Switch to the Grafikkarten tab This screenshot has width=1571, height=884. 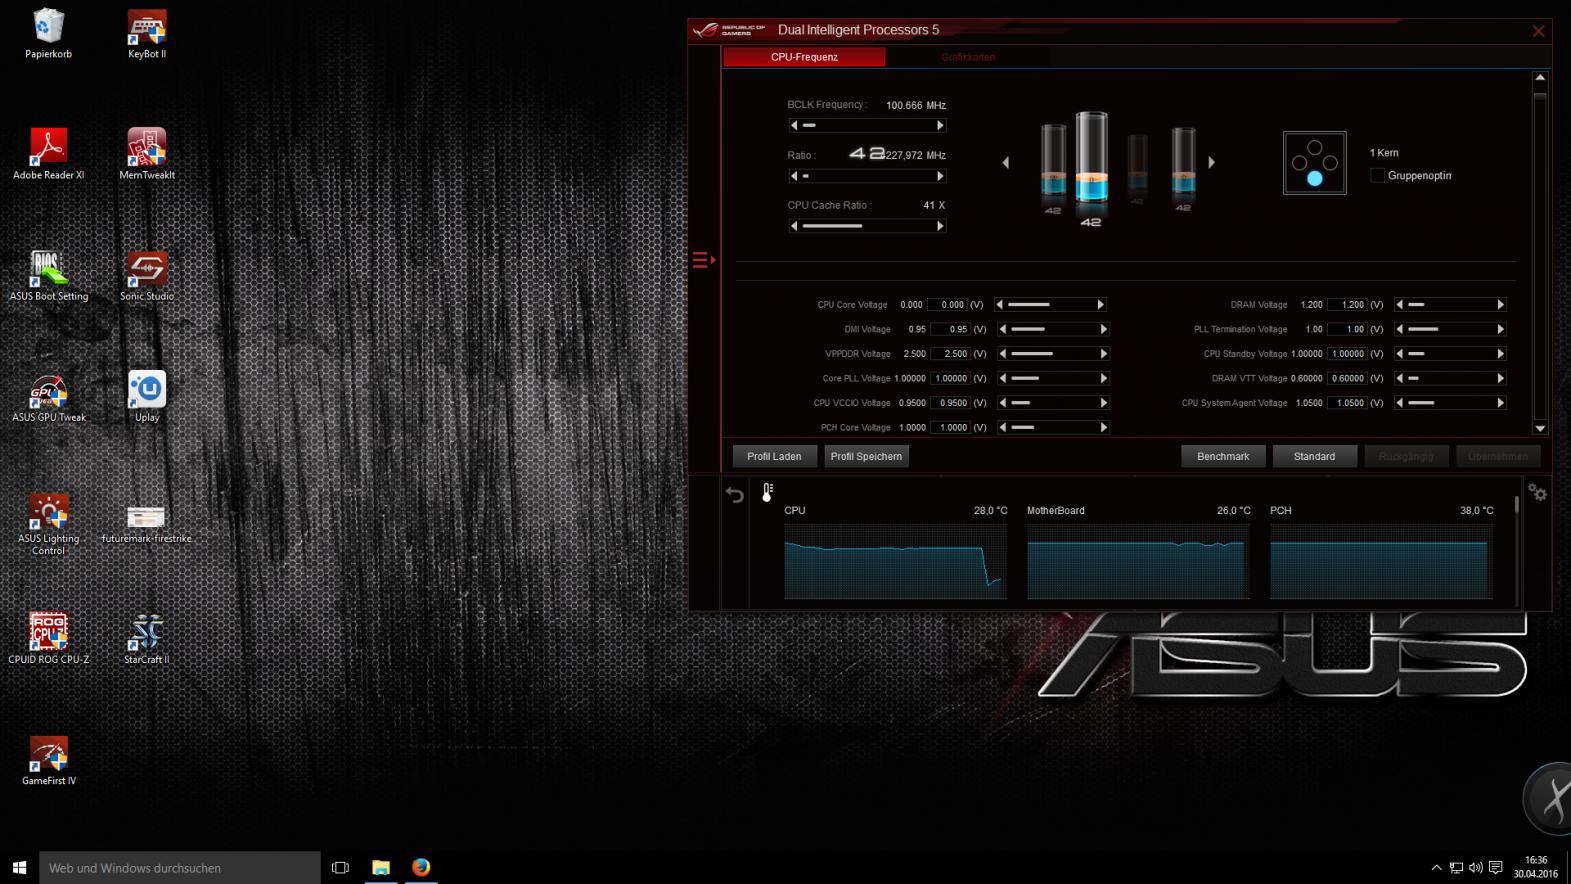click(968, 57)
